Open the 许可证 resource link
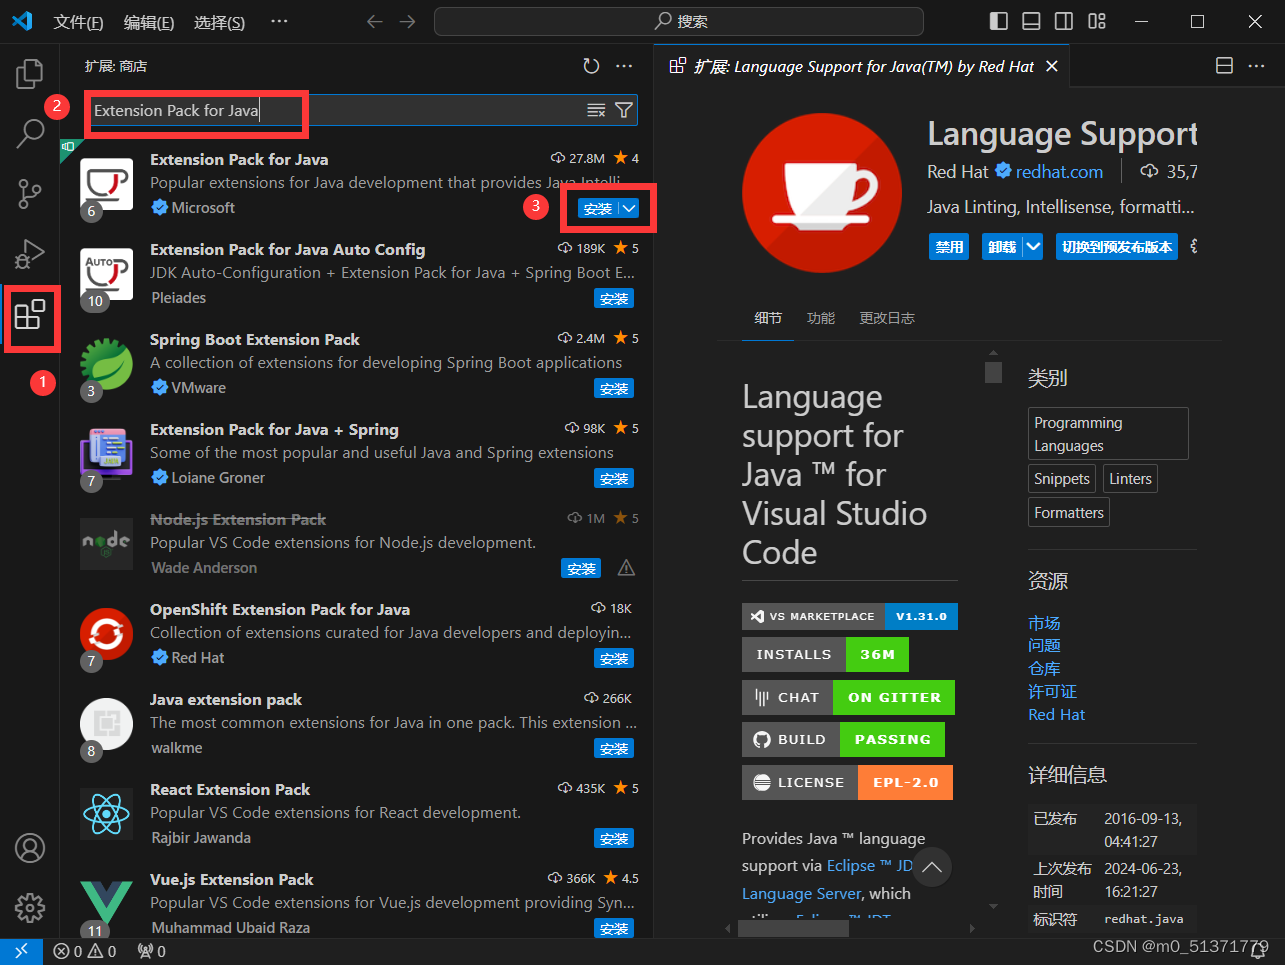The height and width of the screenshot is (965, 1285). point(1052,692)
